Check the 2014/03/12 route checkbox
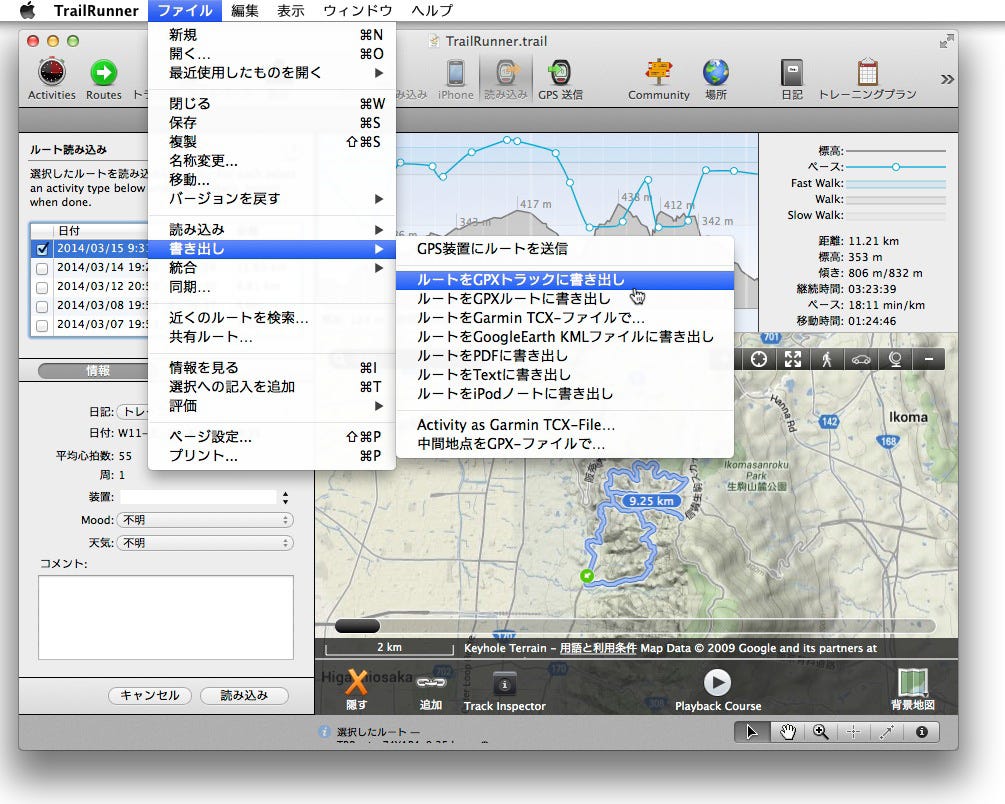This screenshot has width=1005, height=804. tap(42, 287)
